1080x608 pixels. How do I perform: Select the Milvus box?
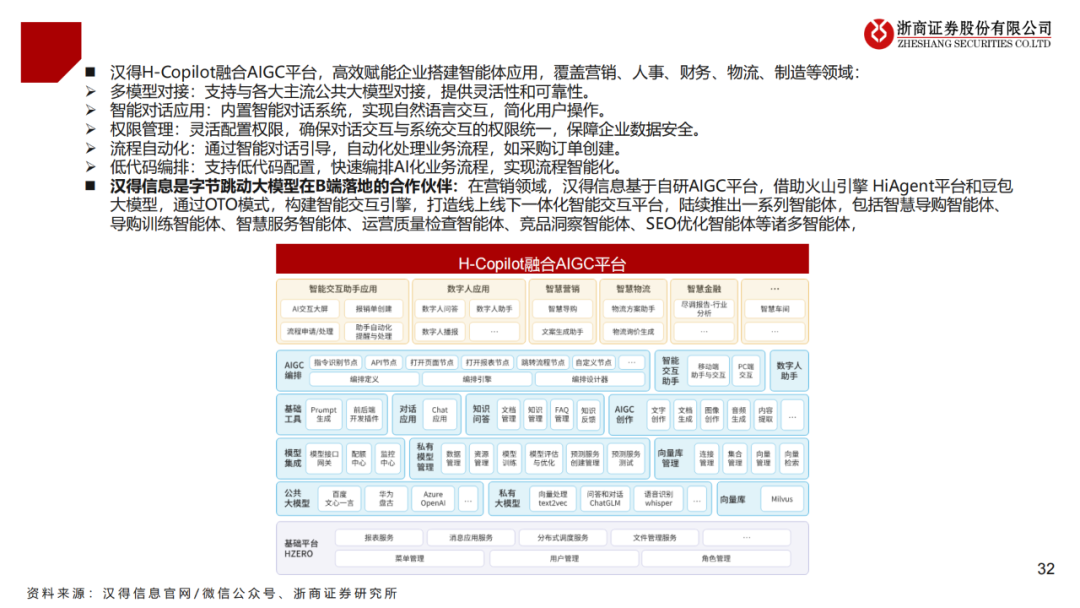click(782, 499)
